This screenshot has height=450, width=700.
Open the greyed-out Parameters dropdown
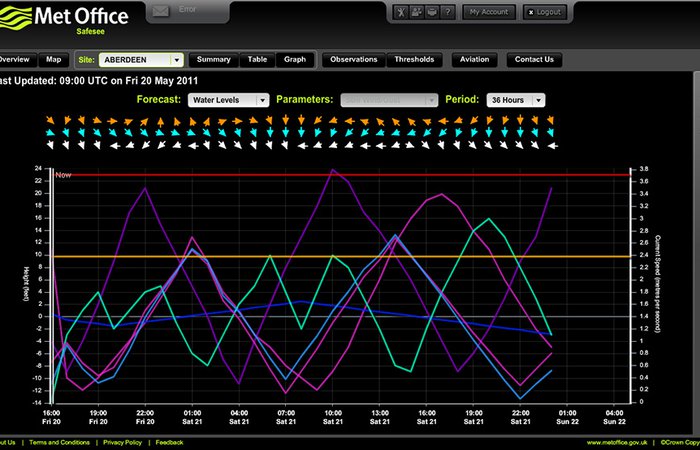[x=389, y=100]
